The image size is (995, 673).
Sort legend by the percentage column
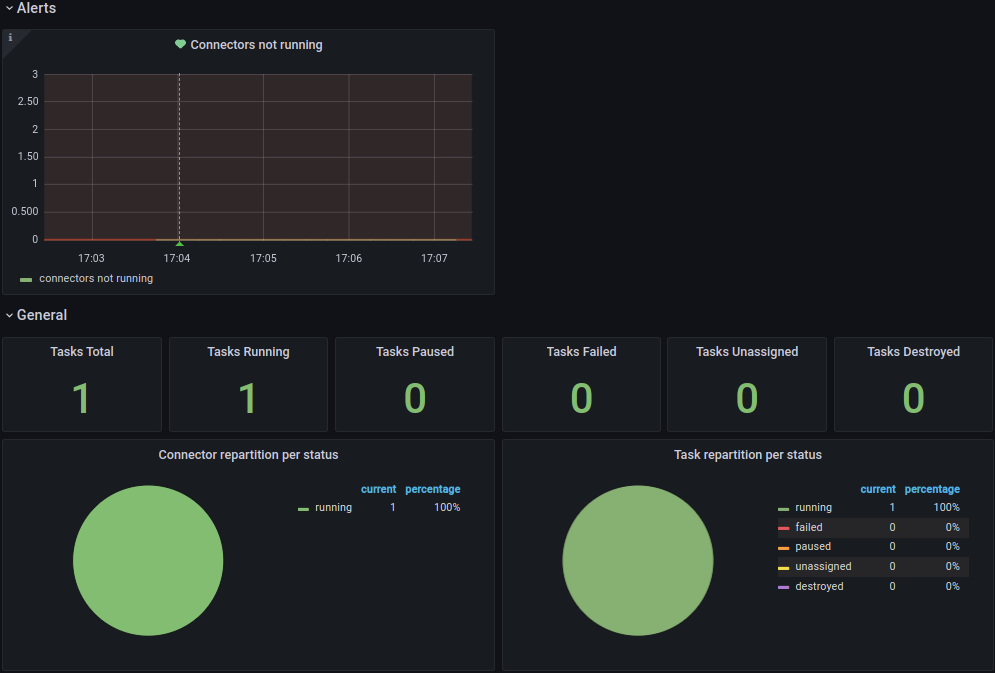932,489
